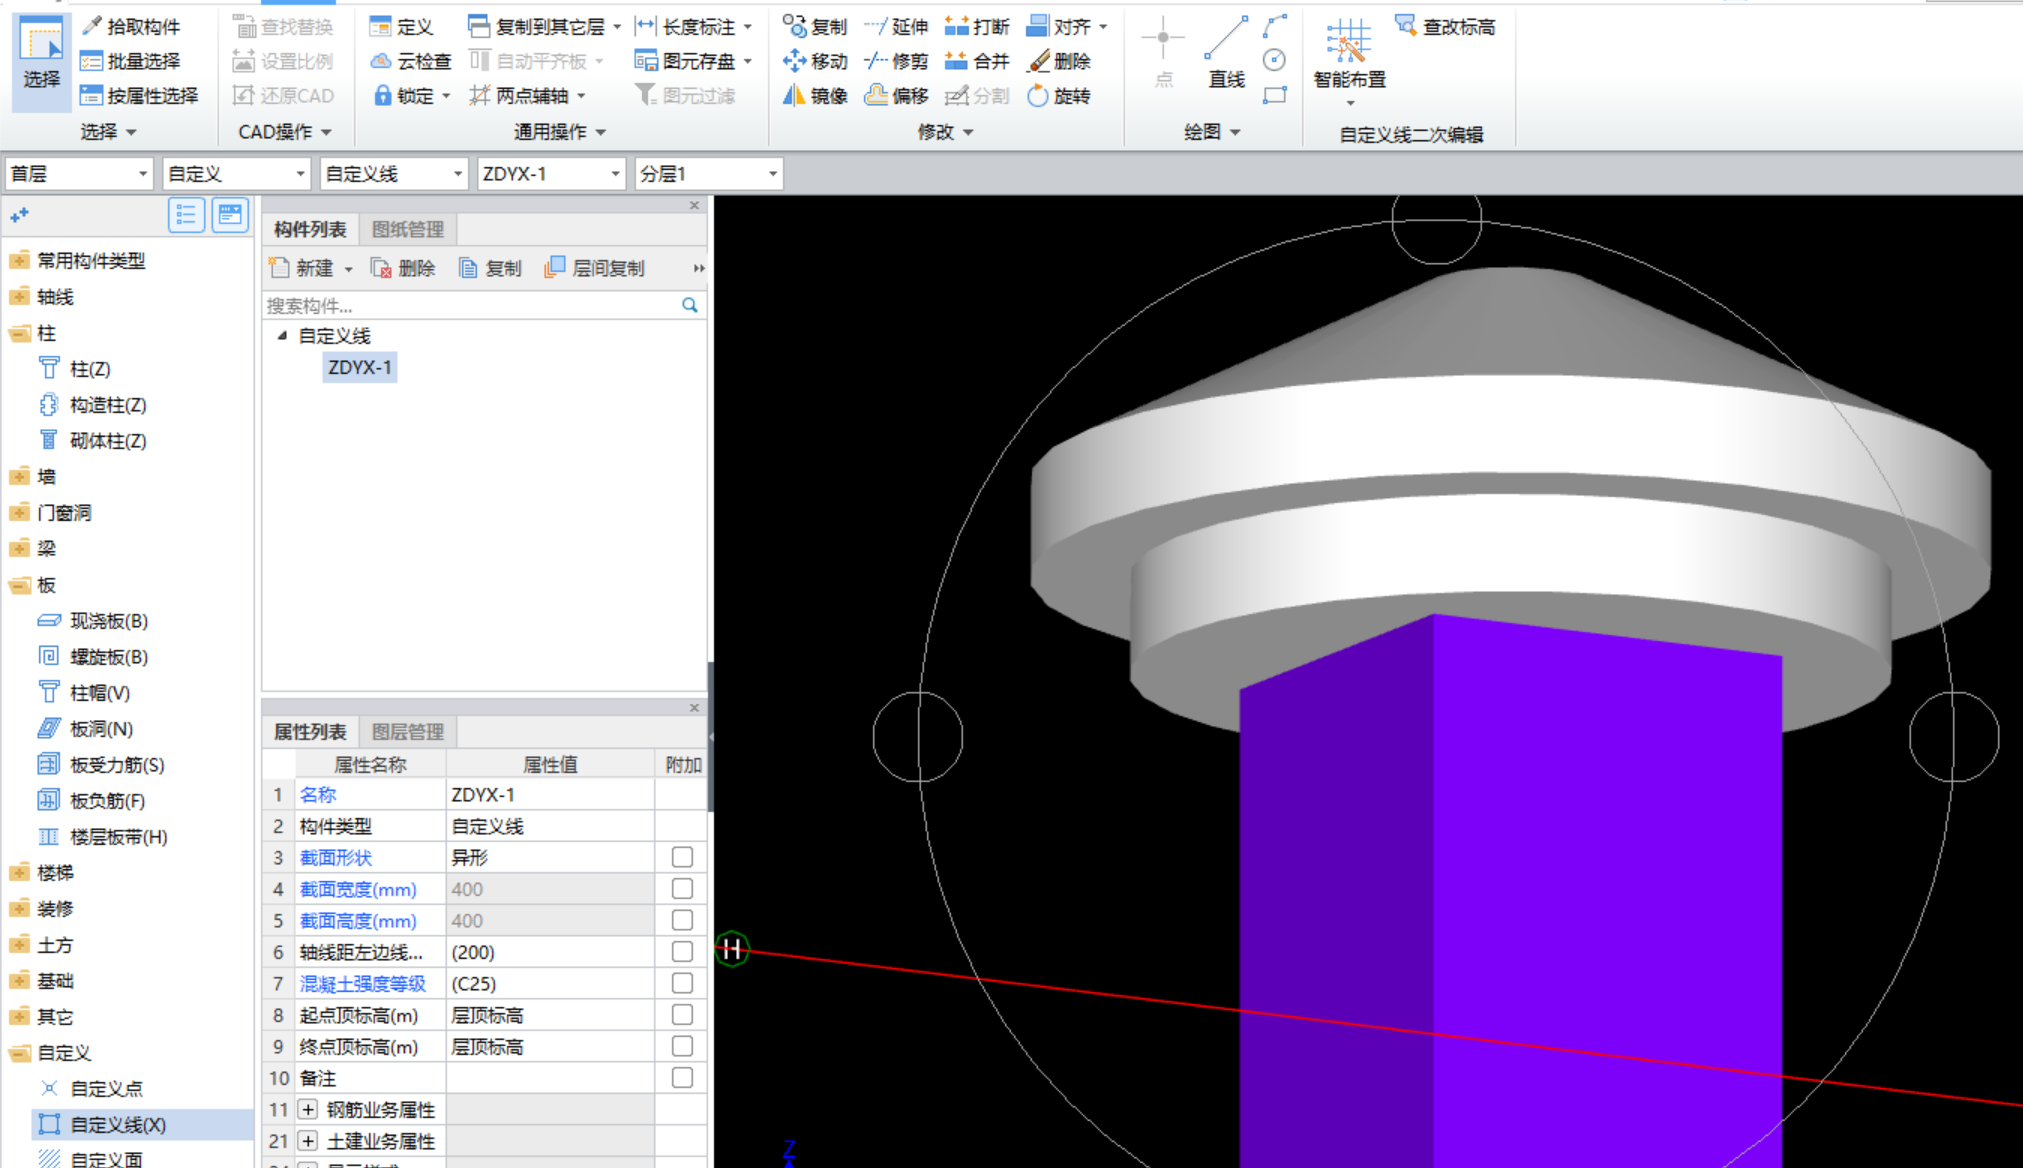Screen dimensions: 2023x1168
Task: Select 长度标注 length dimension tool
Action: (686, 27)
